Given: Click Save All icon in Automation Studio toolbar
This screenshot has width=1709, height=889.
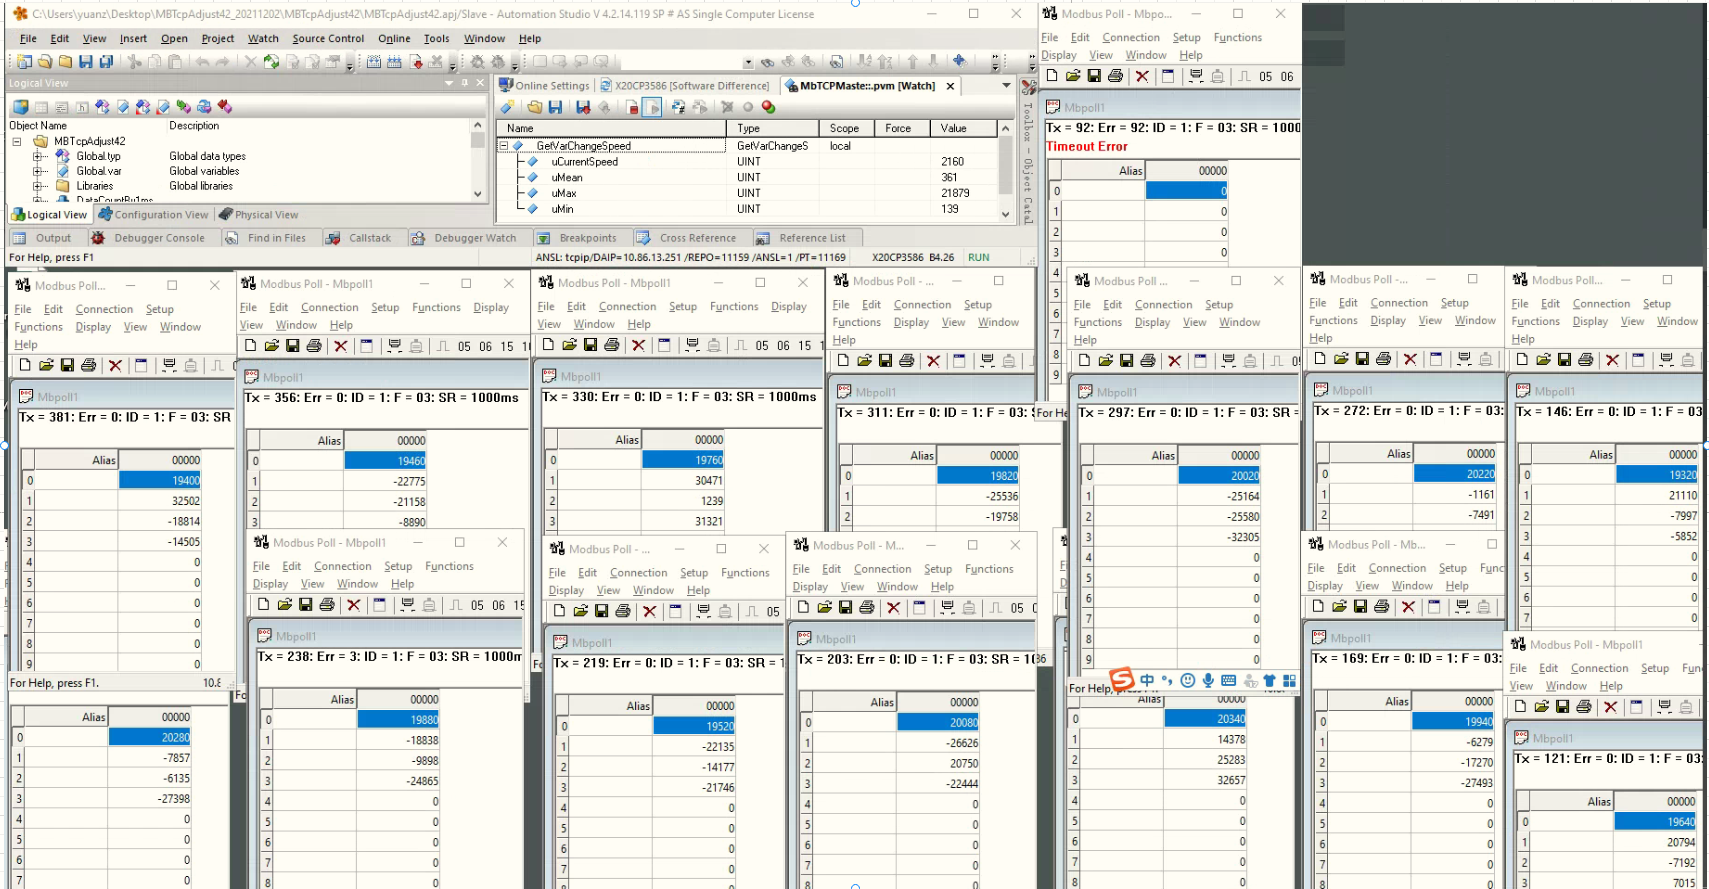Looking at the screenshot, I should [x=106, y=62].
